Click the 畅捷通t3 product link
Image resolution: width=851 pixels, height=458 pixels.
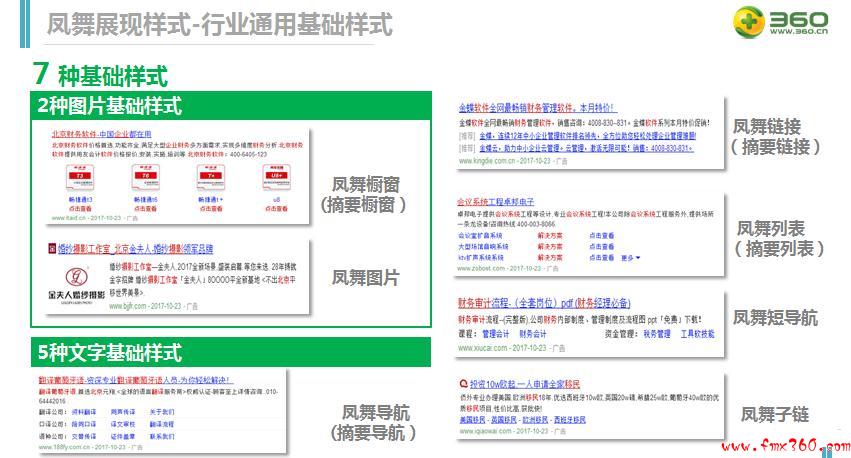[x=80, y=200]
